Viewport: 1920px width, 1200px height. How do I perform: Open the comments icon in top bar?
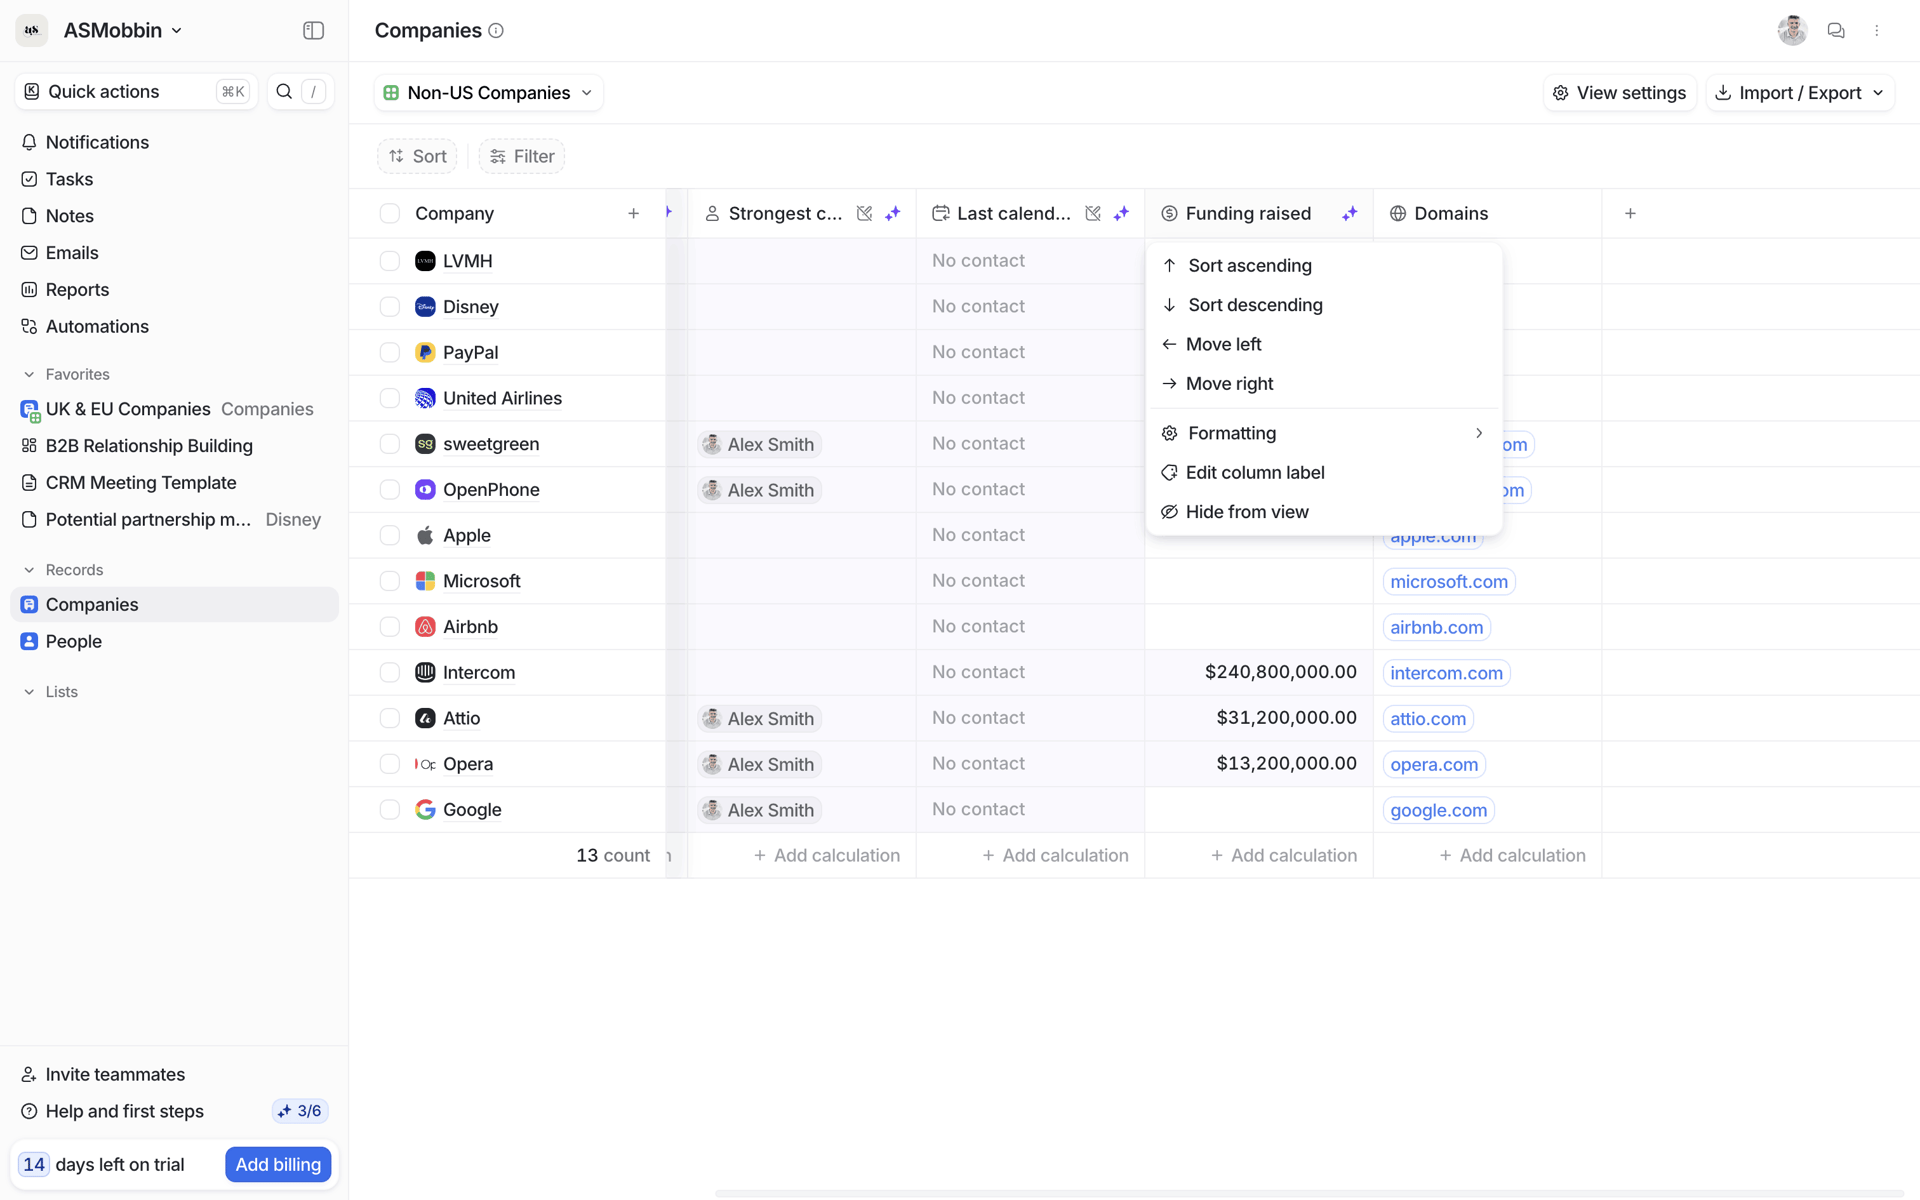tap(1836, 31)
